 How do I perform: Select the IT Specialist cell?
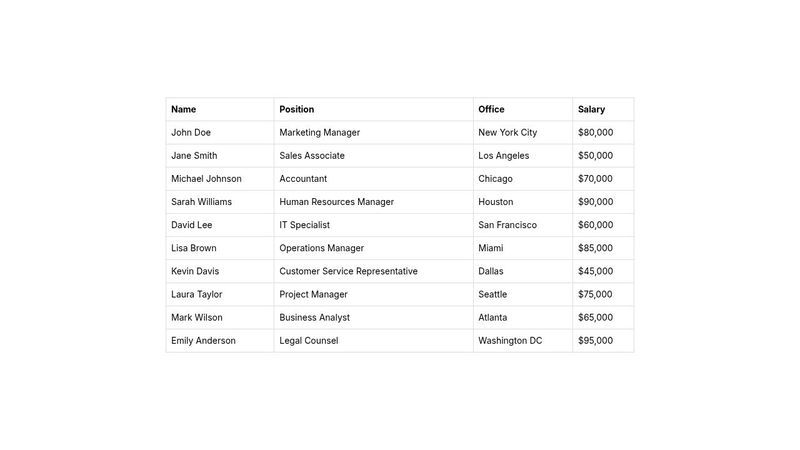pyautogui.click(x=305, y=225)
